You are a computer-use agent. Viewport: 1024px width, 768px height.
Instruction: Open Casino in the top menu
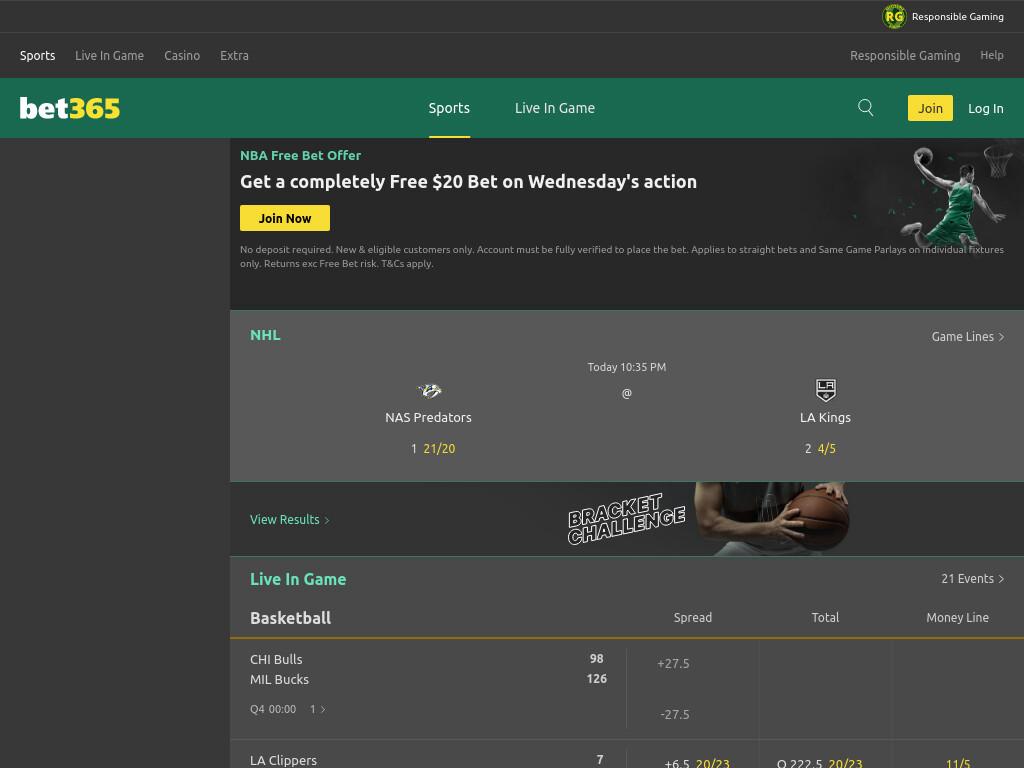pos(182,56)
